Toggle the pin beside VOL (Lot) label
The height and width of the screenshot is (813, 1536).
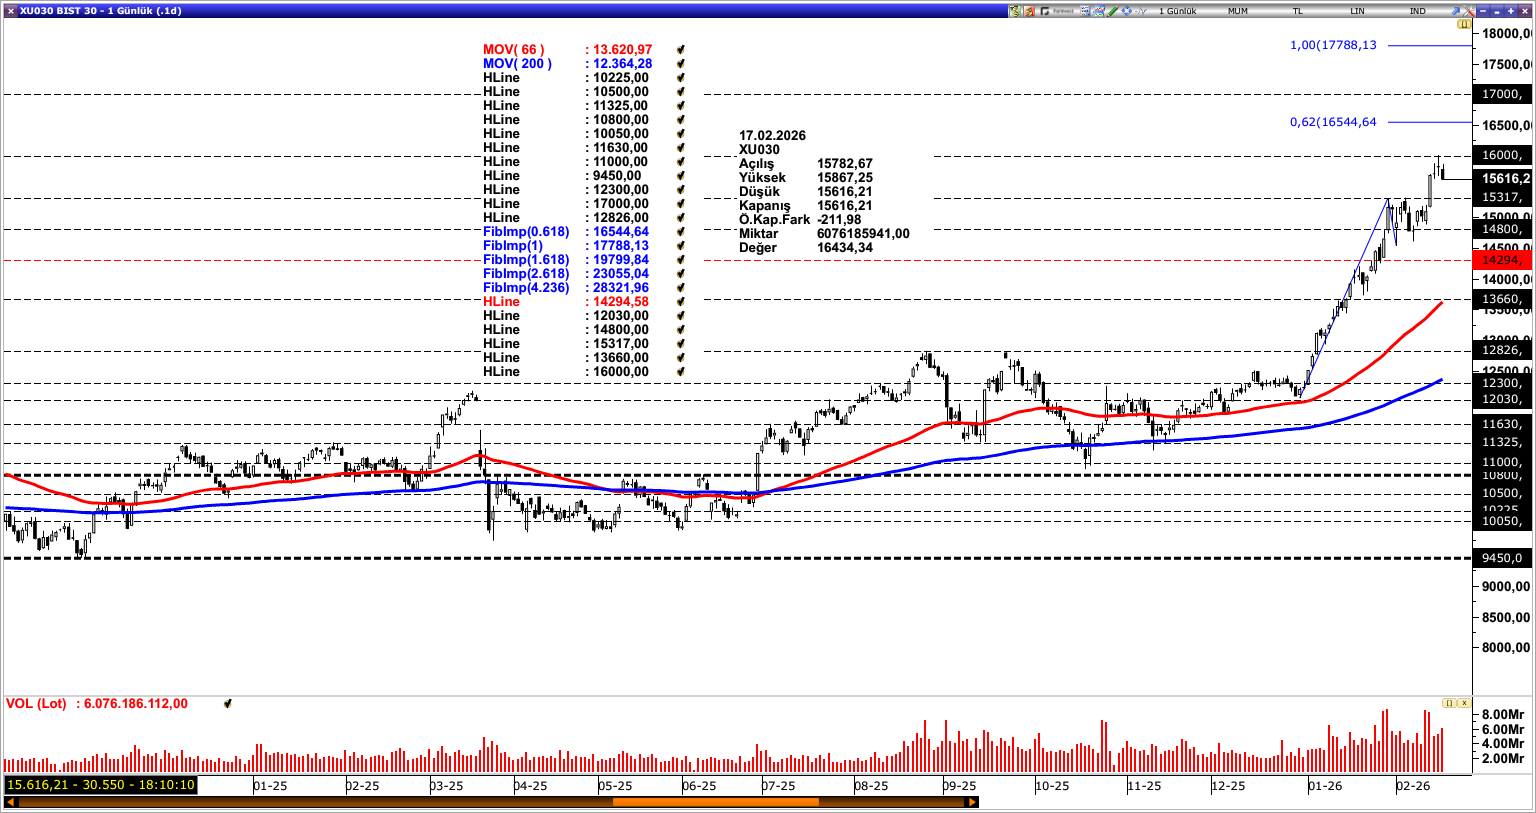point(228,703)
